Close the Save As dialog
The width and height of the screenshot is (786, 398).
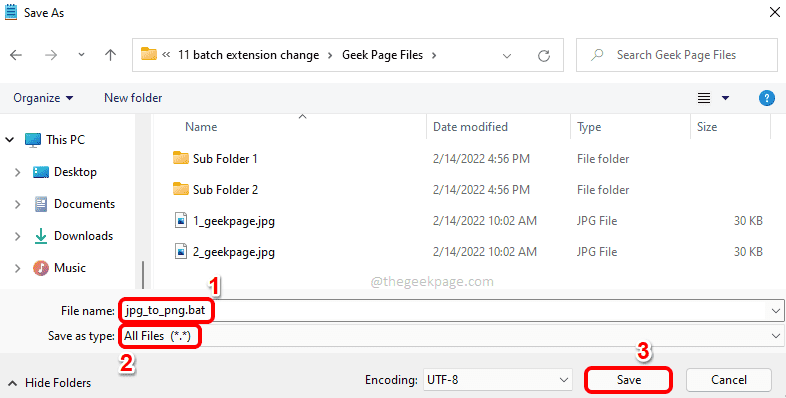[774, 13]
